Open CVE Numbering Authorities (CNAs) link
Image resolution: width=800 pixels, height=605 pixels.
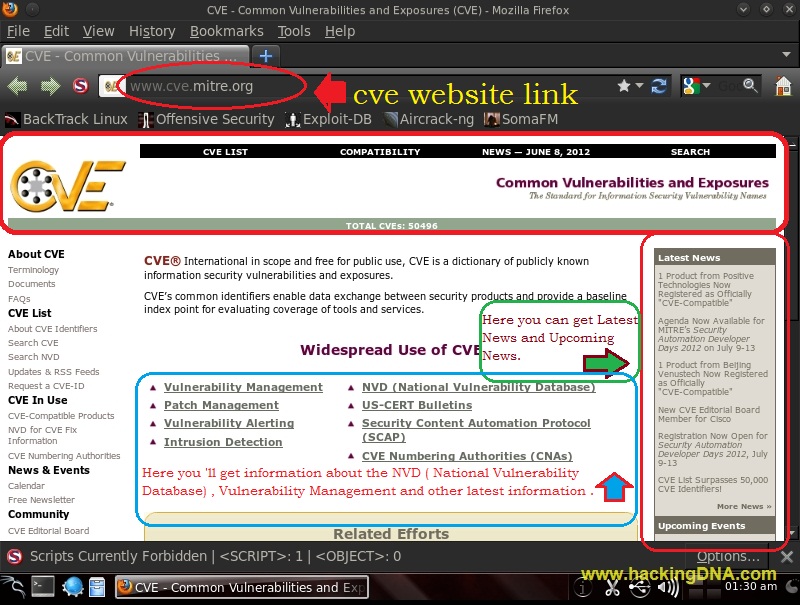pyautogui.click(x=467, y=456)
